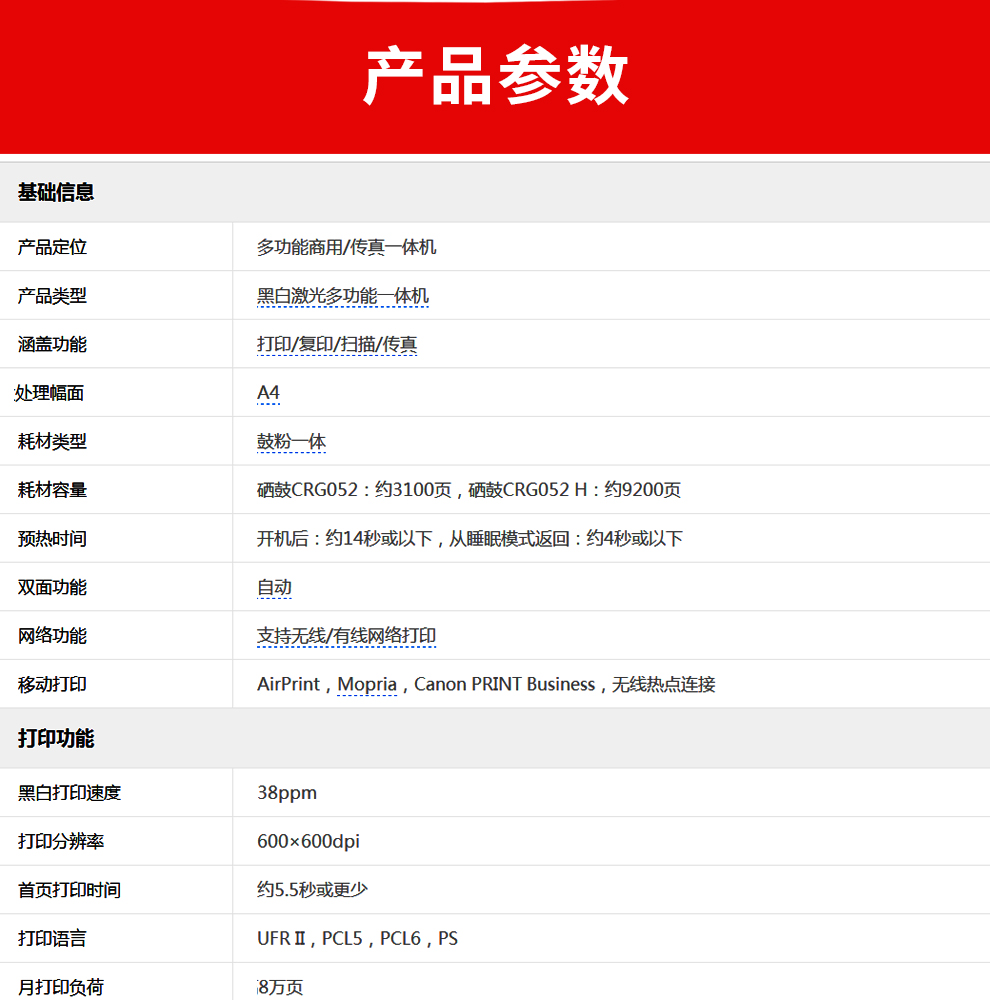Select the 耗材容量 row label

click(x=52, y=490)
